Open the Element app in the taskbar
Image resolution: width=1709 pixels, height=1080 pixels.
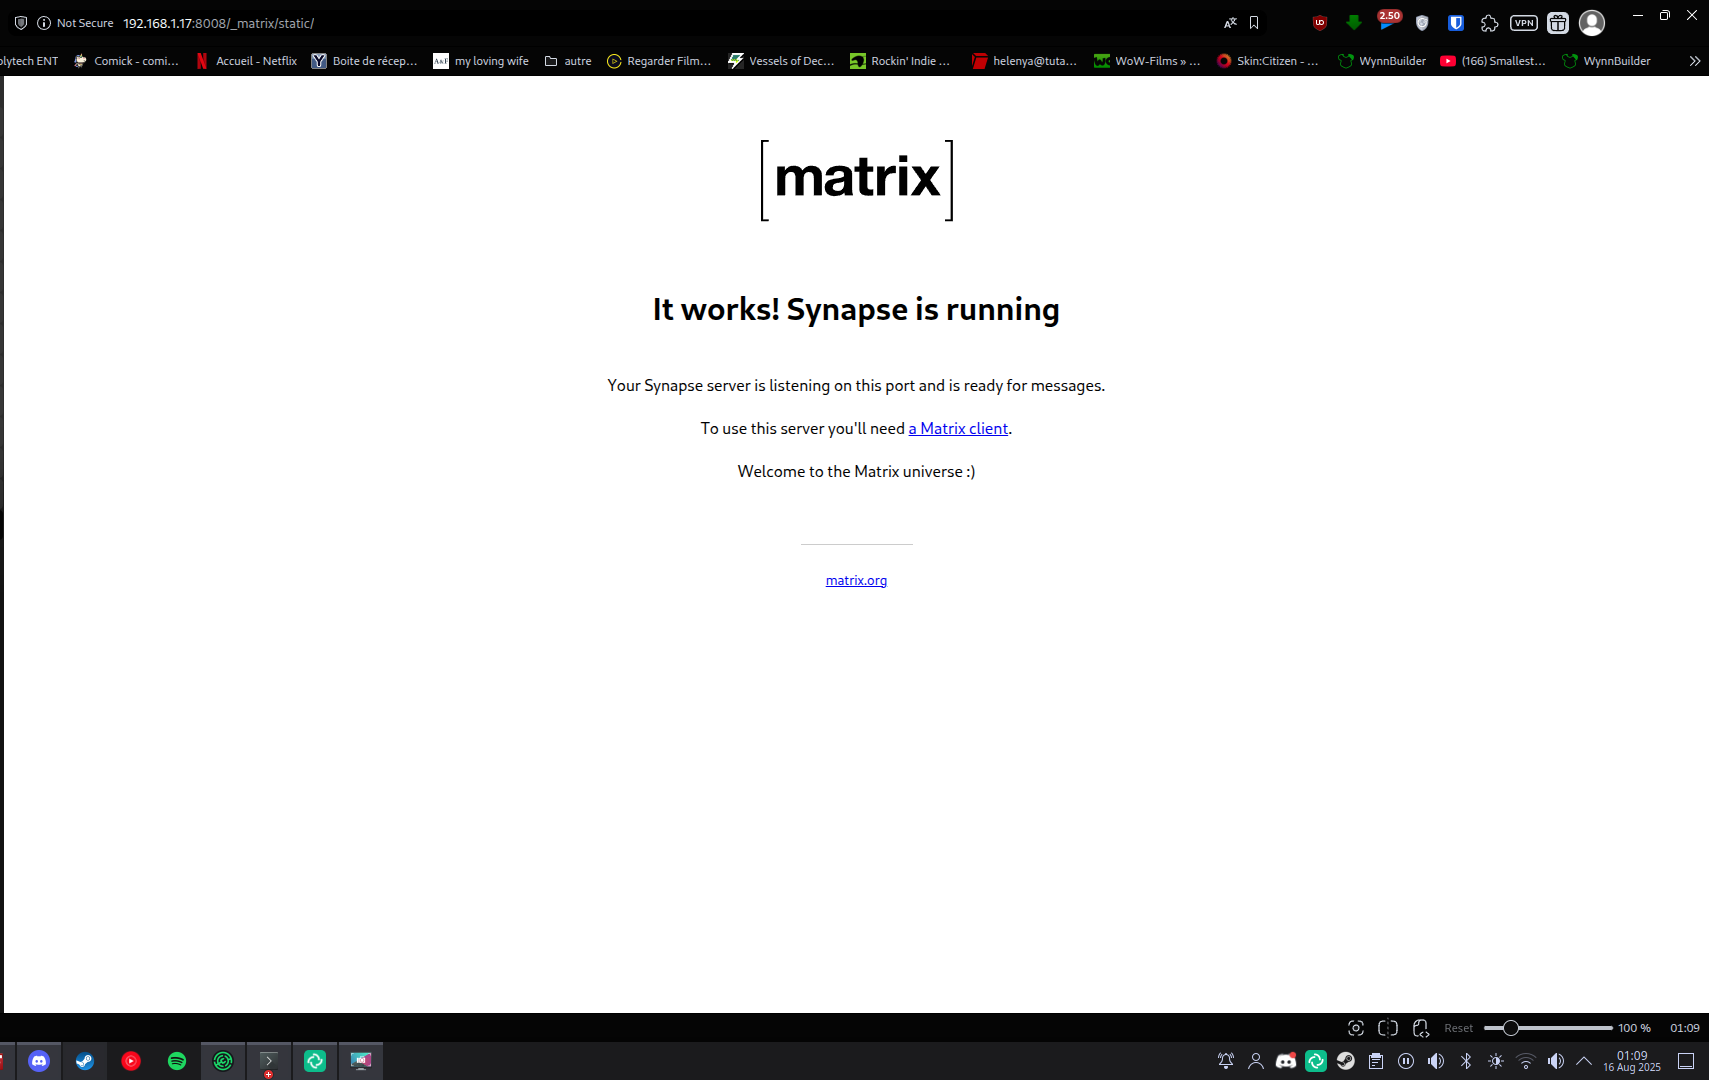tap(315, 1061)
